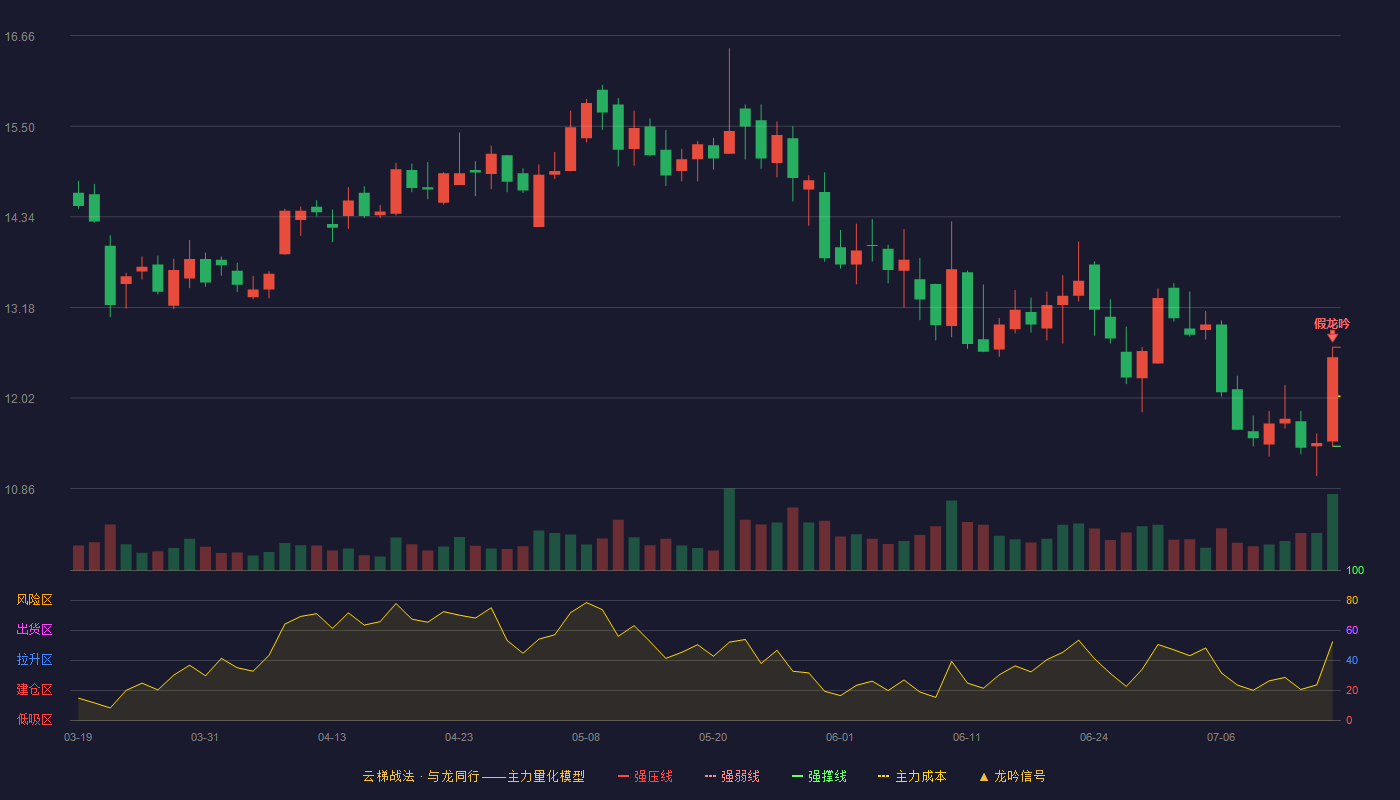1400x800 pixels.
Task: Click the 07-06 date axis label
Action: [x=1221, y=737]
